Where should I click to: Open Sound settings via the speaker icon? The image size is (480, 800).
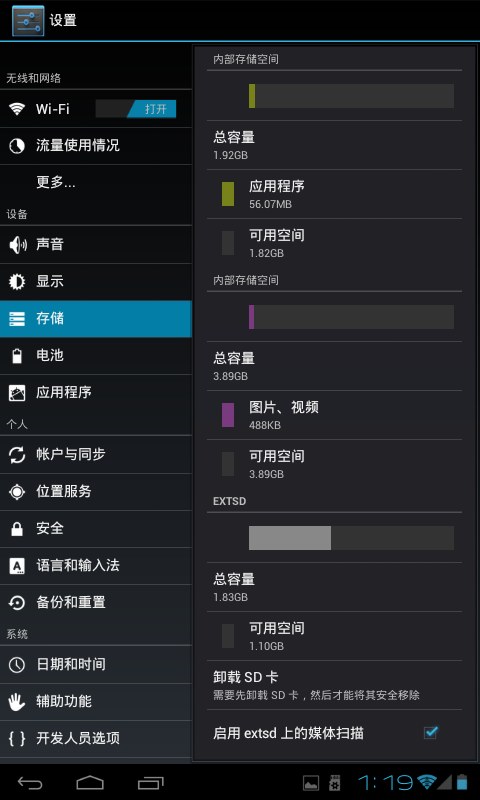click(x=17, y=245)
